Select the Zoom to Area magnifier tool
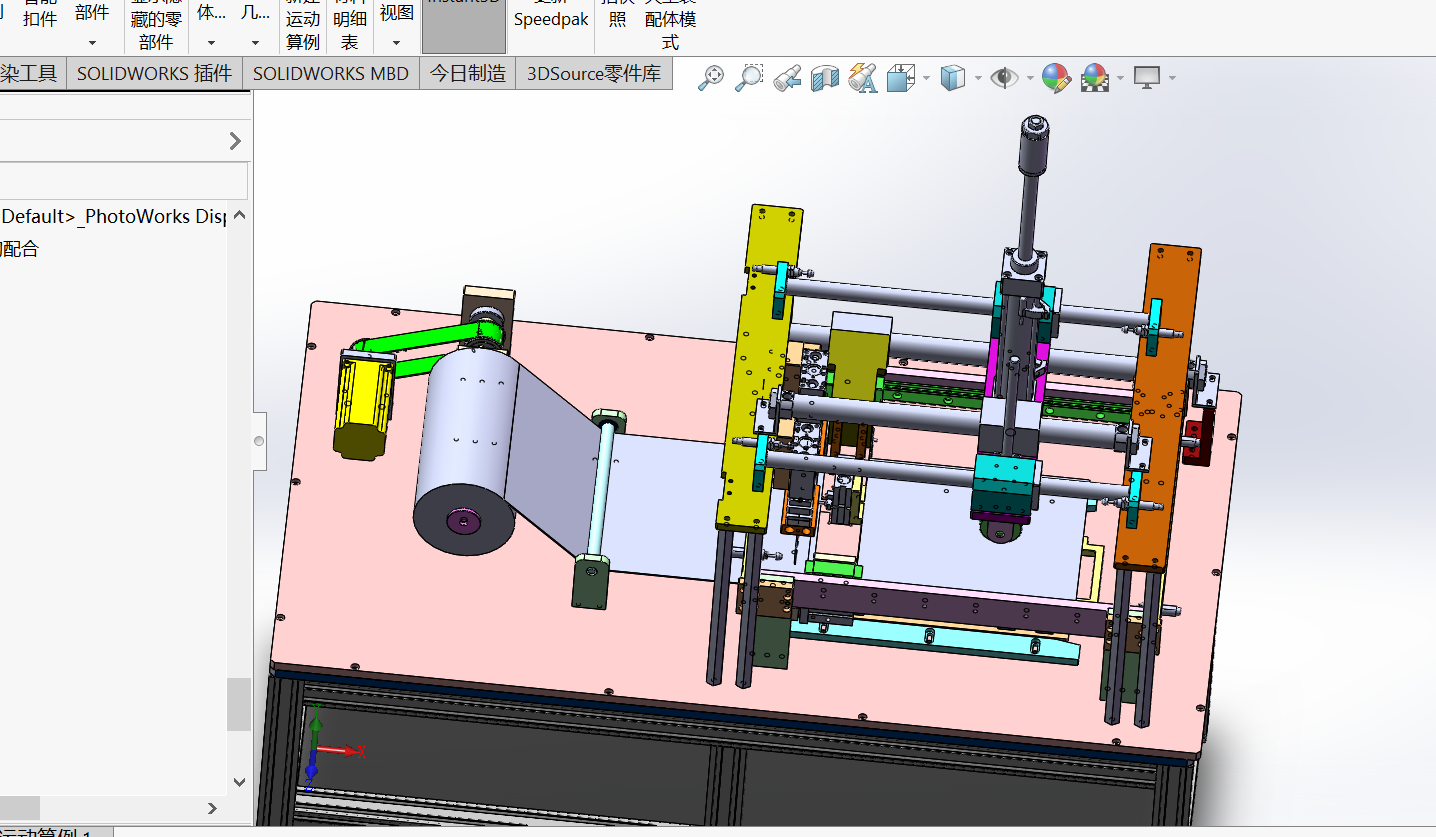The height and width of the screenshot is (837, 1436). (x=749, y=78)
